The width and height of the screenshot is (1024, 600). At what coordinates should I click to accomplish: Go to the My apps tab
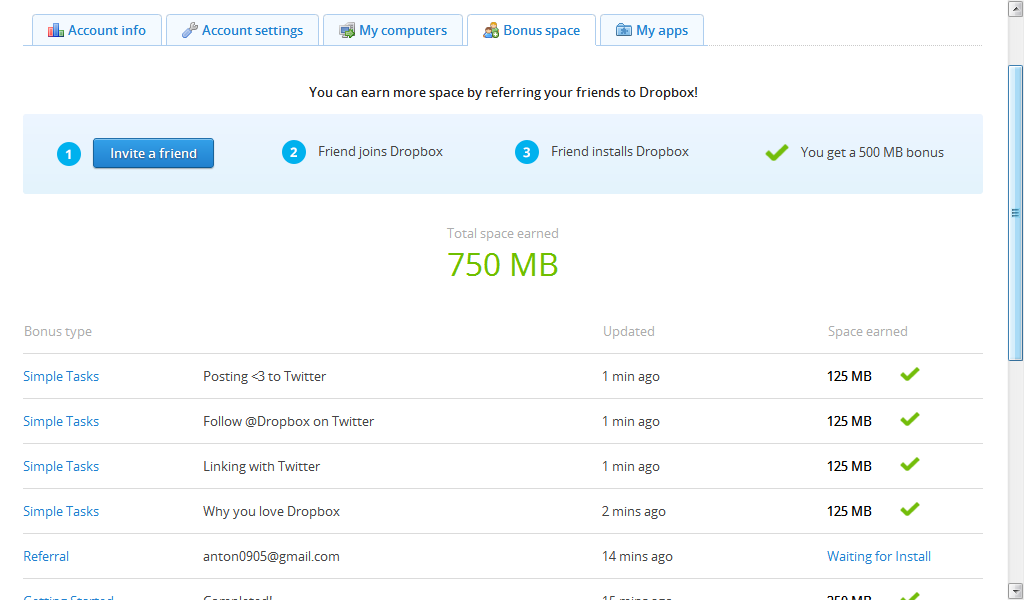pyautogui.click(x=652, y=30)
